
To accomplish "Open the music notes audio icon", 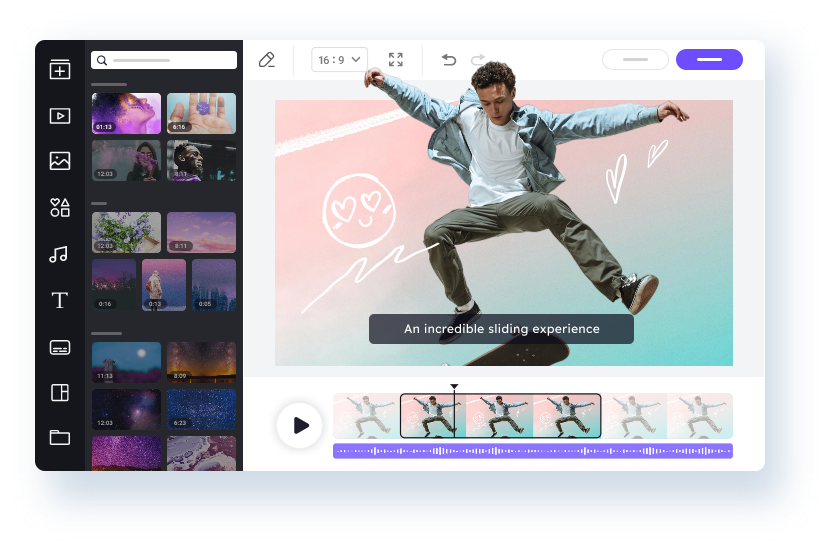I will click(x=60, y=254).
